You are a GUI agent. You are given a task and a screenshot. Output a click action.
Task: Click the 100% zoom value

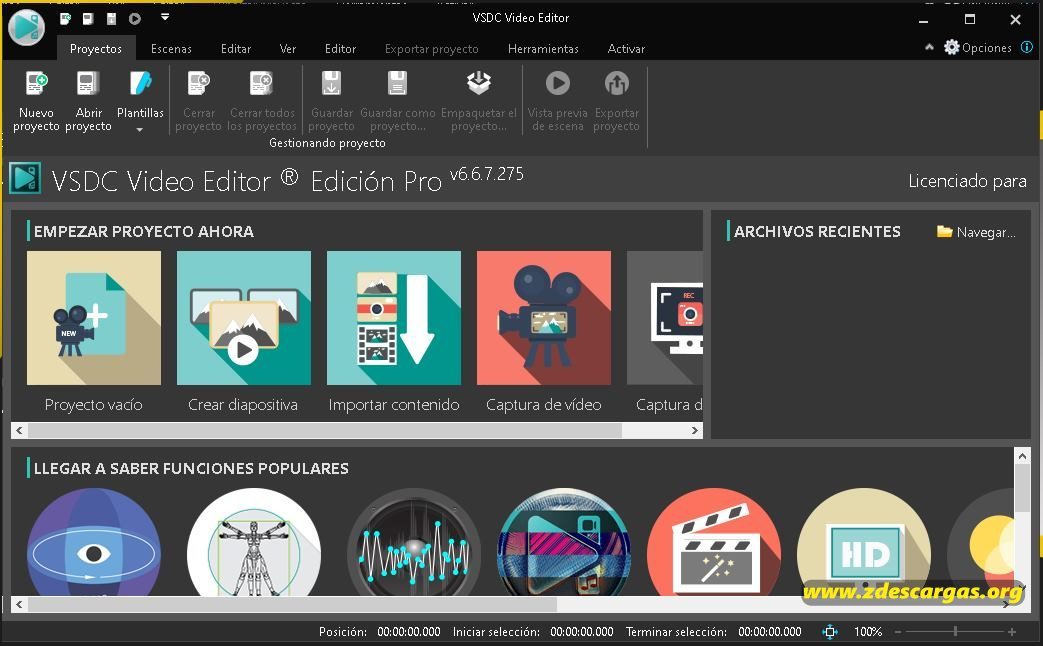tap(867, 631)
